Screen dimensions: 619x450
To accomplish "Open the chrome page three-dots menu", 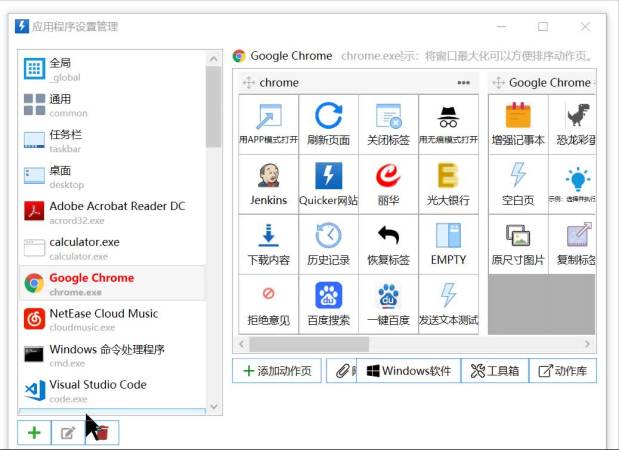I will point(463,83).
